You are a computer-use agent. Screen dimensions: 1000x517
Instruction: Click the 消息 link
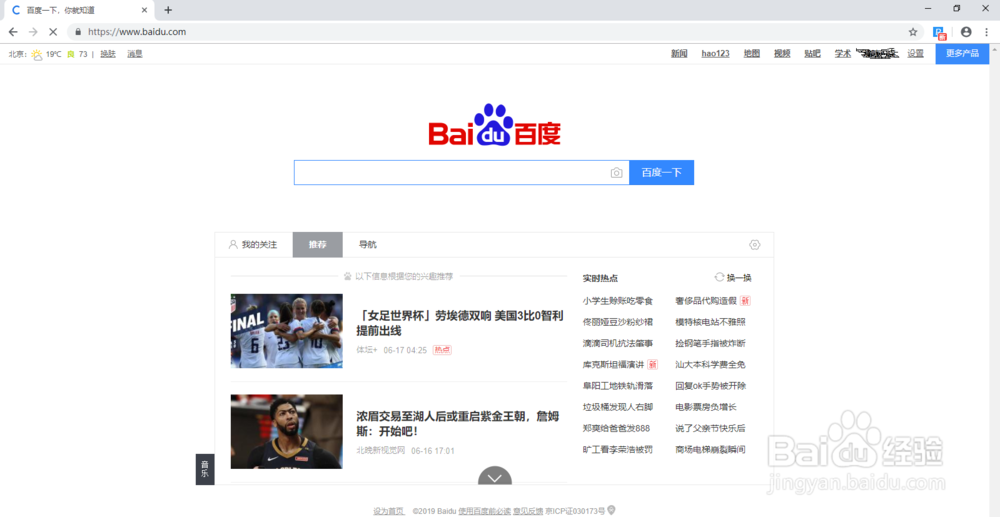(135, 54)
